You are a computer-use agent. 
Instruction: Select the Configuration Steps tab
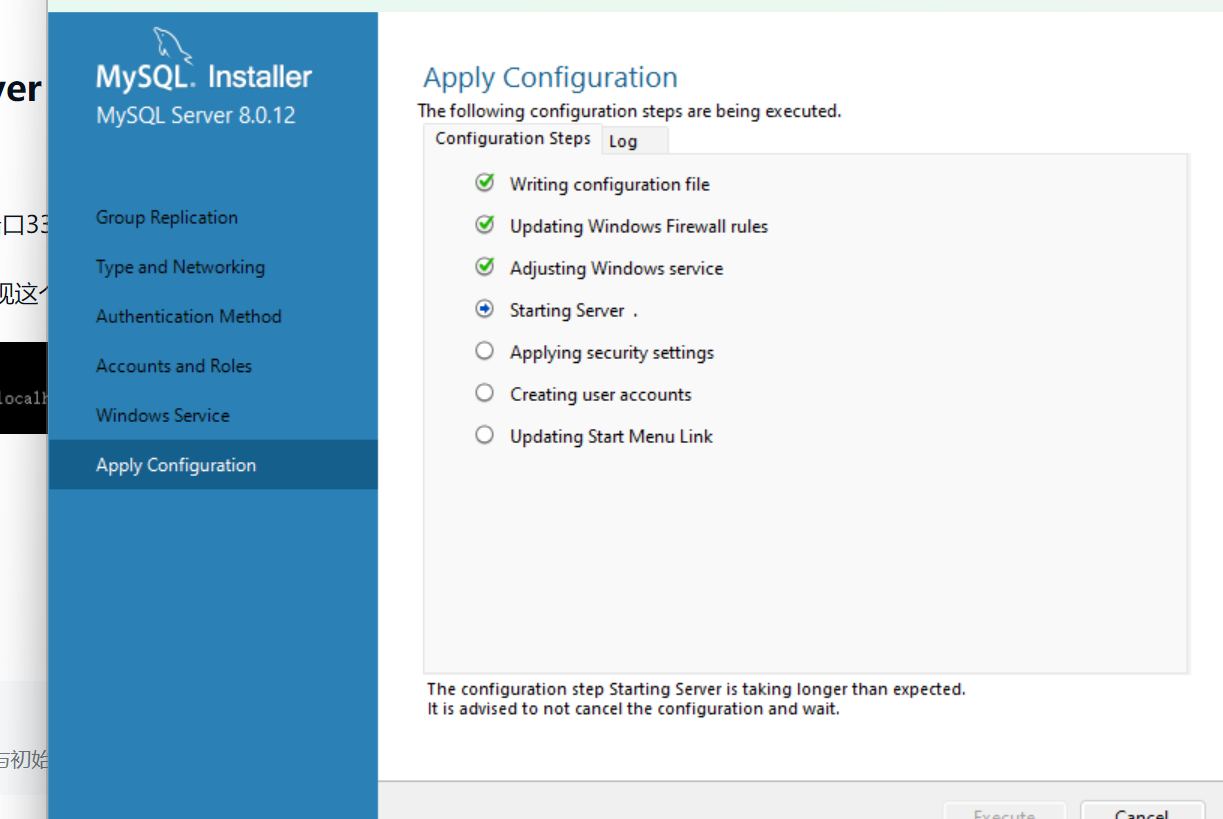pyautogui.click(x=513, y=139)
